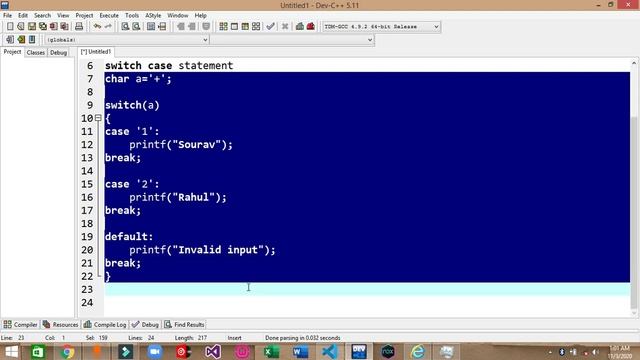This screenshot has width=640, height=360.
Task: Compile the program with the Compile icon
Action: coord(223,27)
